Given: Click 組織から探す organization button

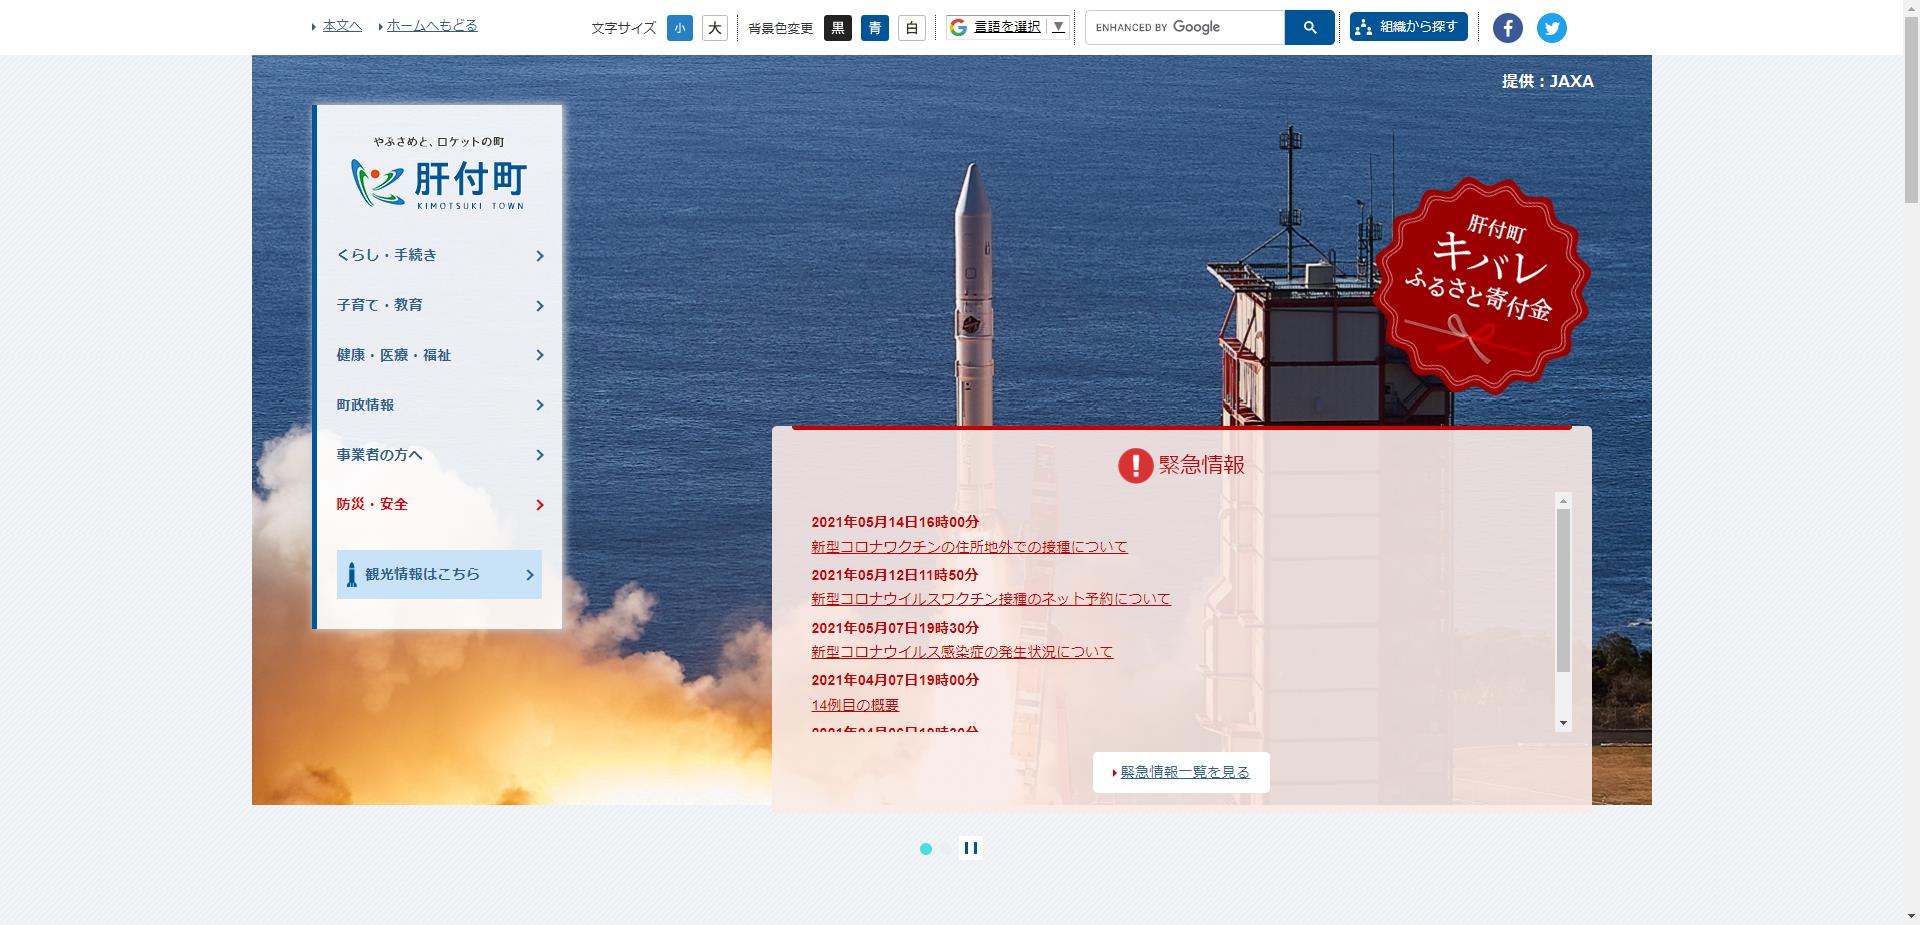Looking at the screenshot, I should [1408, 27].
